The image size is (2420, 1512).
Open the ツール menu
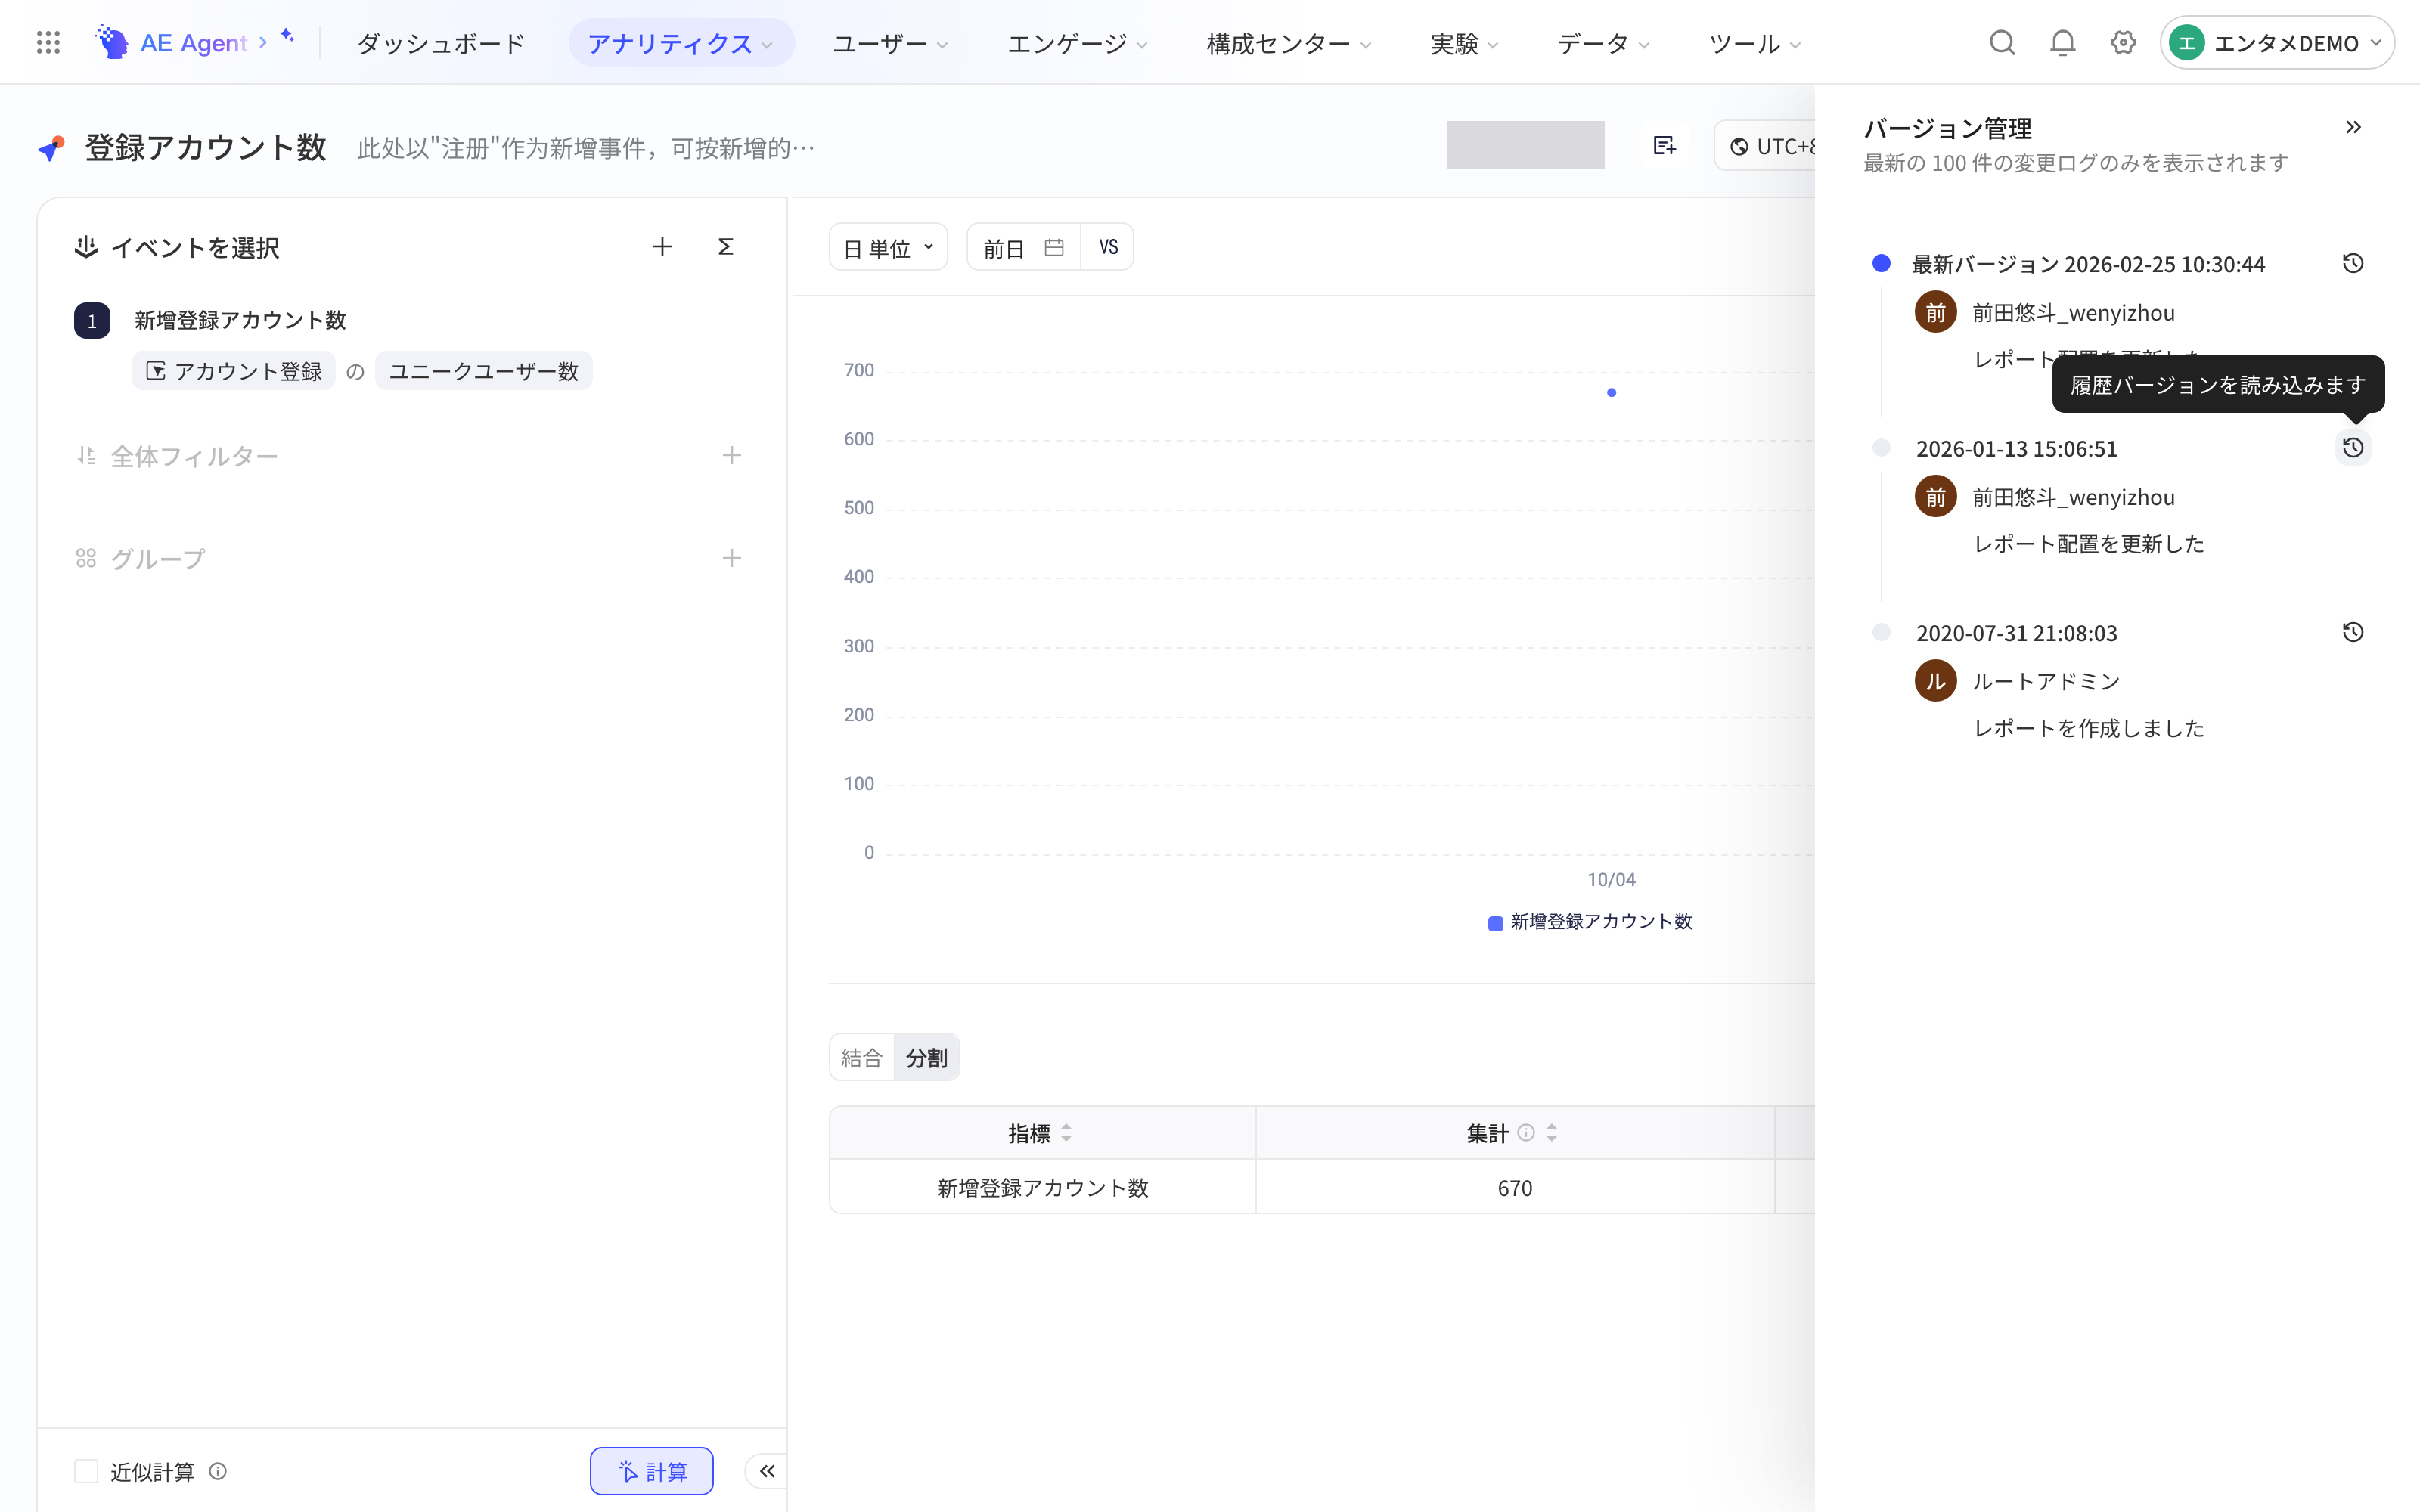pyautogui.click(x=1754, y=43)
